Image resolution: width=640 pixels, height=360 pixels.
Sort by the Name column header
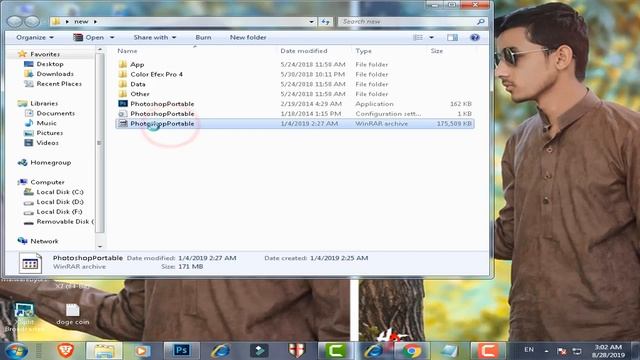(x=127, y=51)
